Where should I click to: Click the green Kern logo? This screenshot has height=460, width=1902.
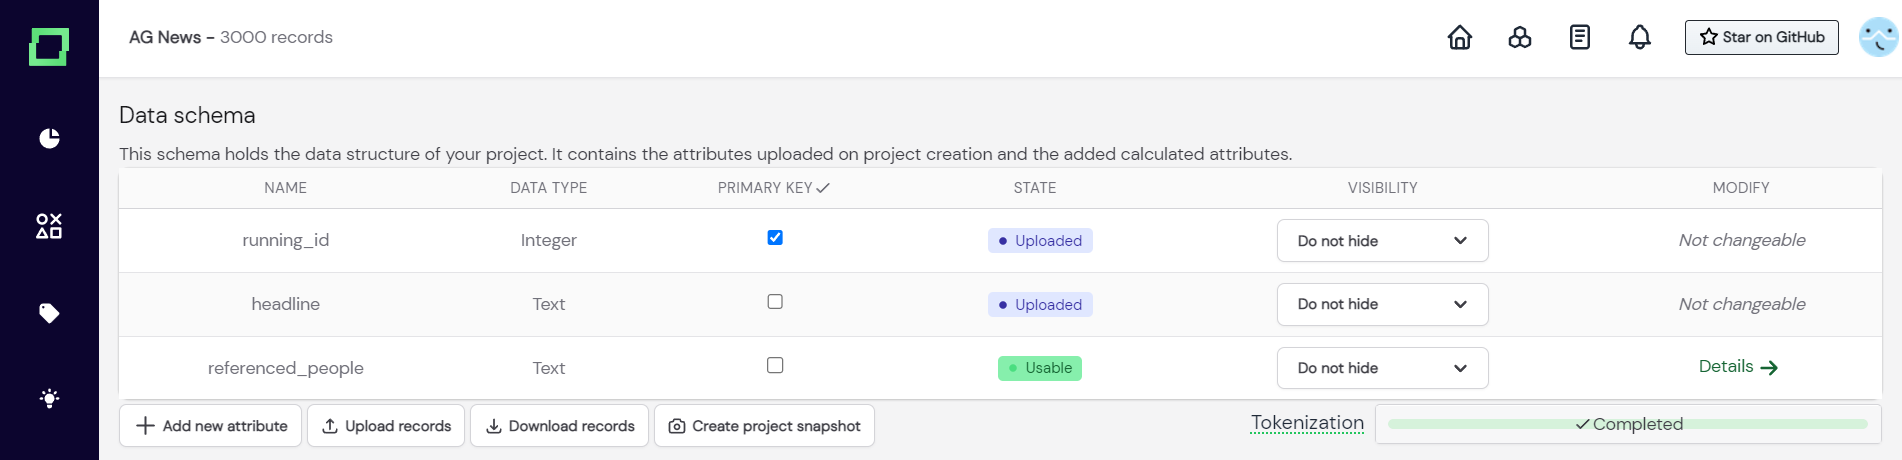[x=49, y=47]
